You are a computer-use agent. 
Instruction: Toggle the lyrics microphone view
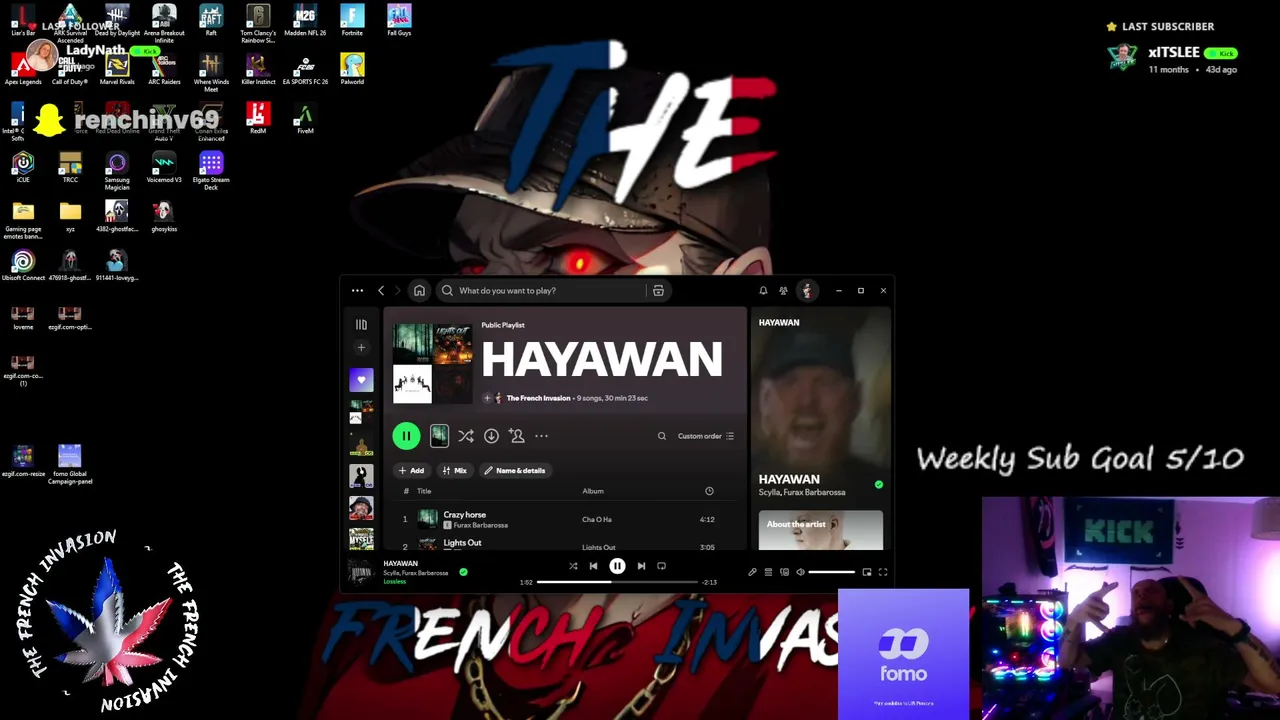pyautogui.click(x=752, y=572)
